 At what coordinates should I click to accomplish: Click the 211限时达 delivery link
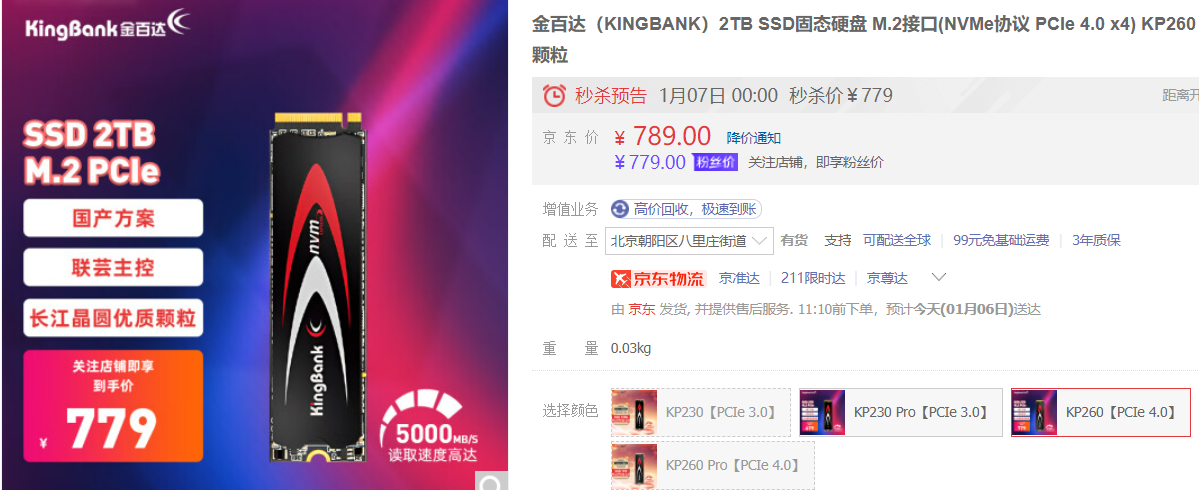pyautogui.click(x=813, y=278)
